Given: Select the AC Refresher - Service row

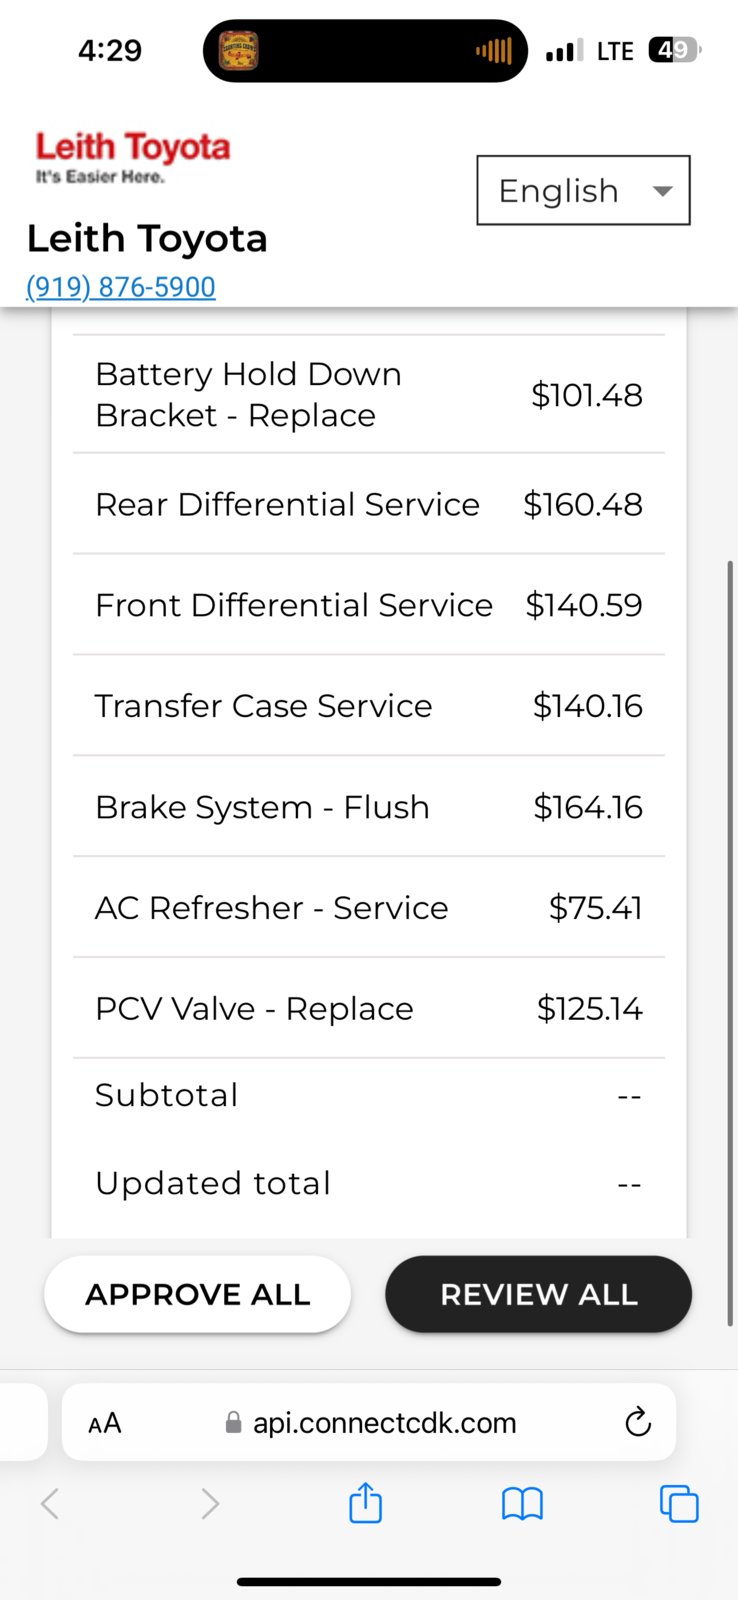Looking at the screenshot, I should (369, 907).
